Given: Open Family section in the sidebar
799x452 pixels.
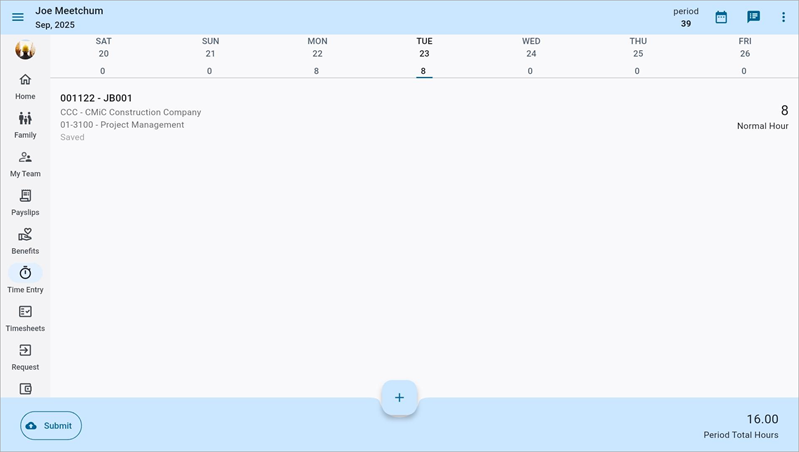Looking at the screenshot, I should point(25,125).
